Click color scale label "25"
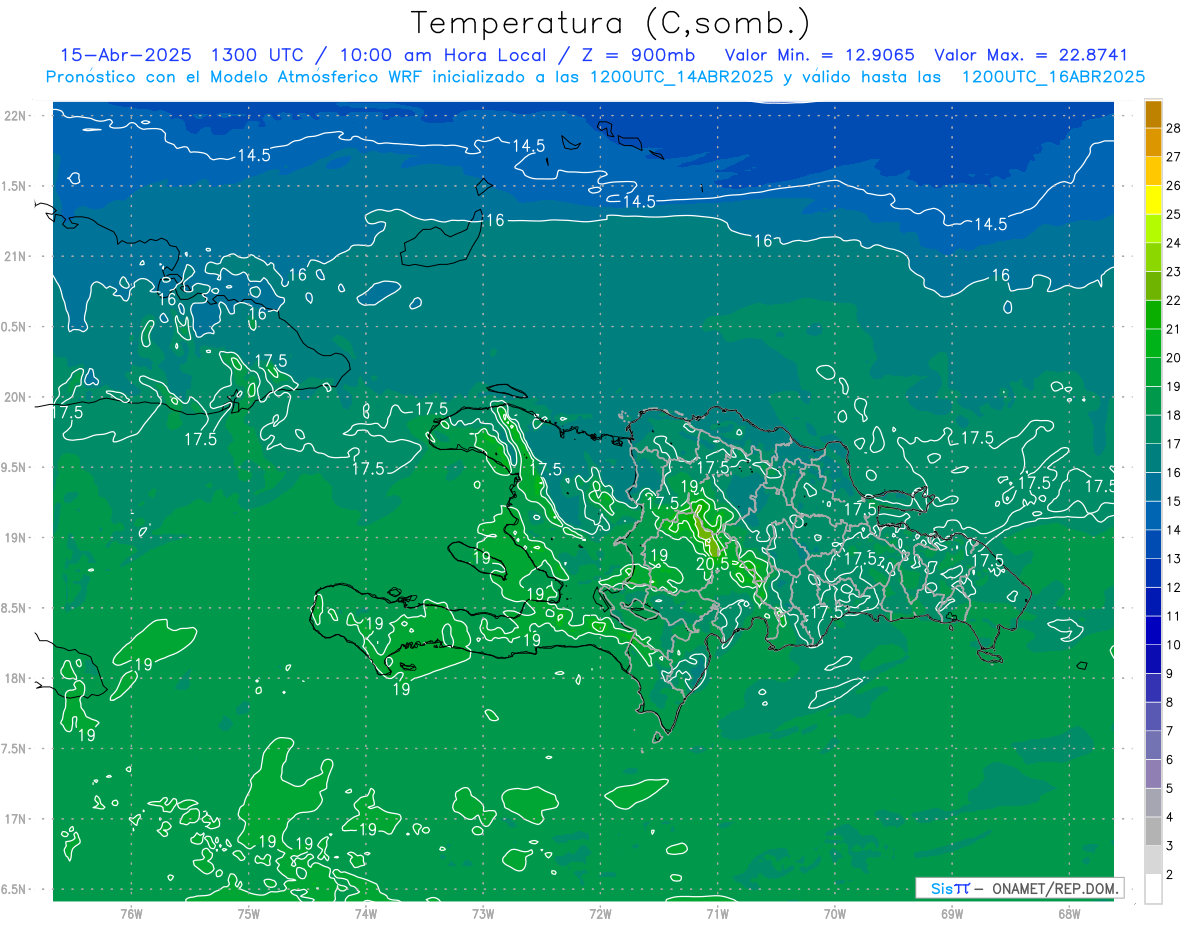Image resolution: width=1200 pixels, height=927 pixels. tap(1174, 214)
